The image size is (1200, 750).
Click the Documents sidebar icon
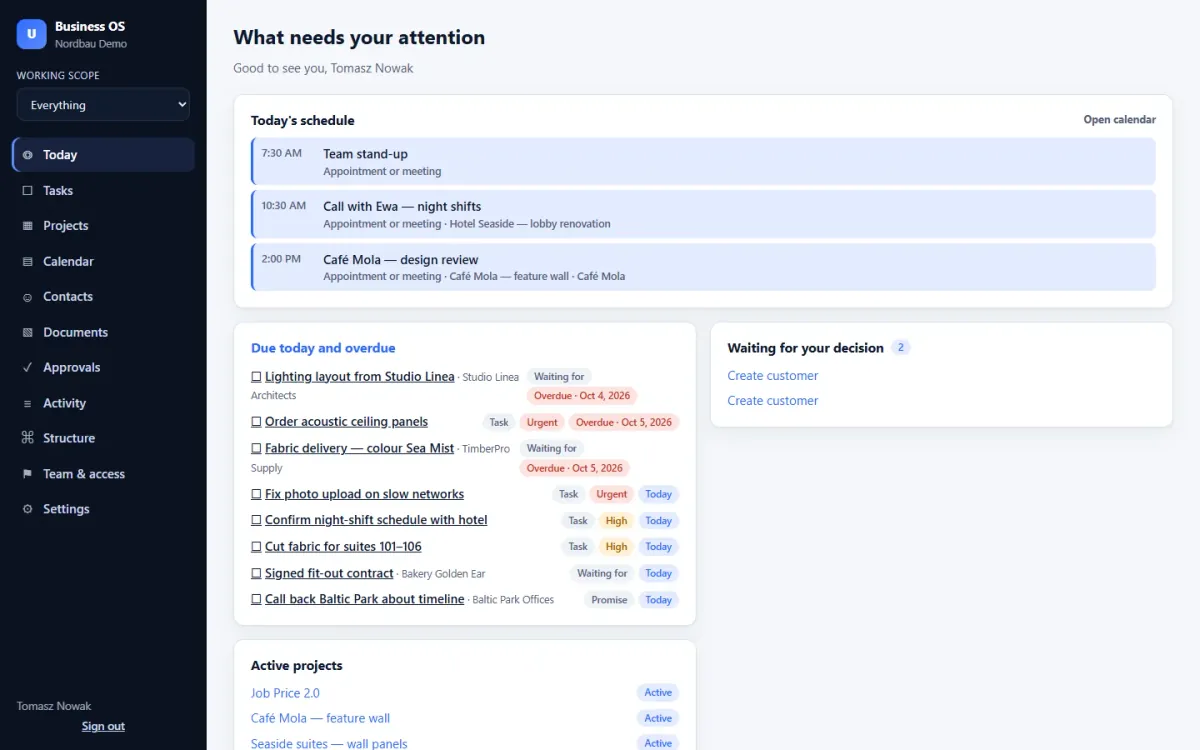pos(27,333)
